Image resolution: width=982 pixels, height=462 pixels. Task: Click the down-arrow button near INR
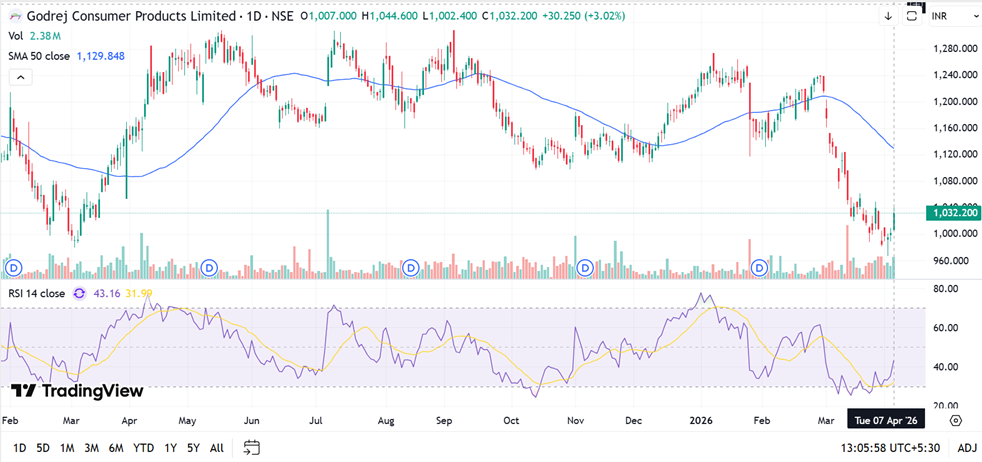(888, 16)
